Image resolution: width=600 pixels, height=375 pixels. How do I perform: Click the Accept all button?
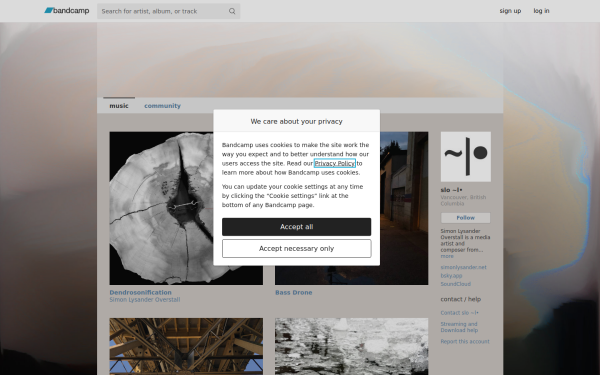coord(297,227)
